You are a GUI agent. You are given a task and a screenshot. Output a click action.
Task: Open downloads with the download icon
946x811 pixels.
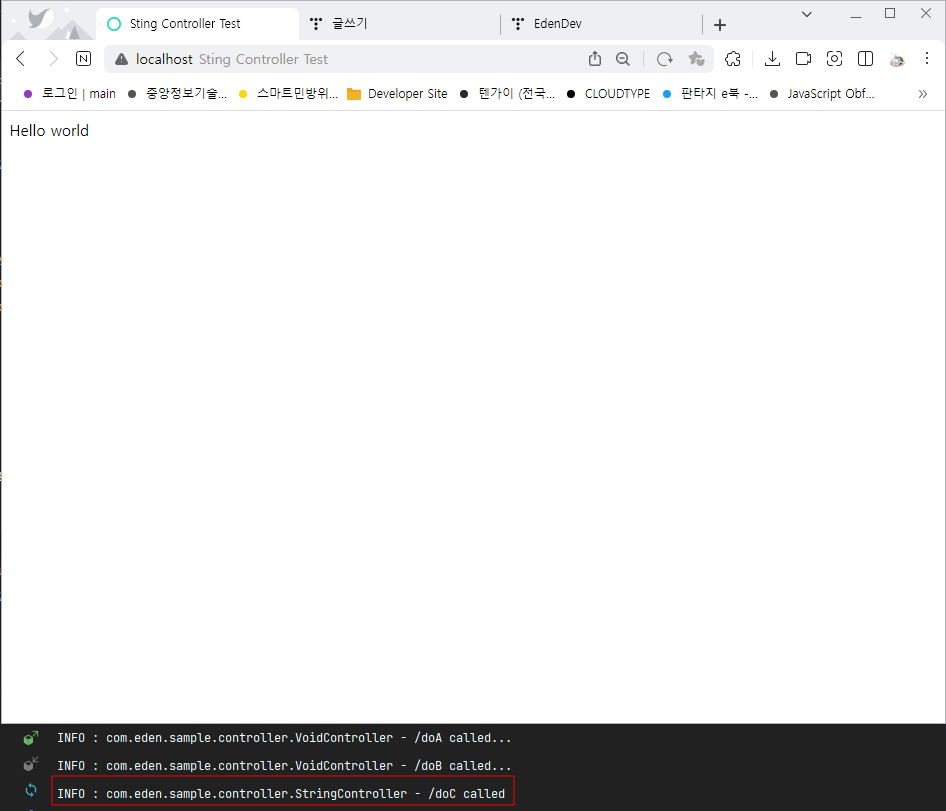[x=772, y=59]
